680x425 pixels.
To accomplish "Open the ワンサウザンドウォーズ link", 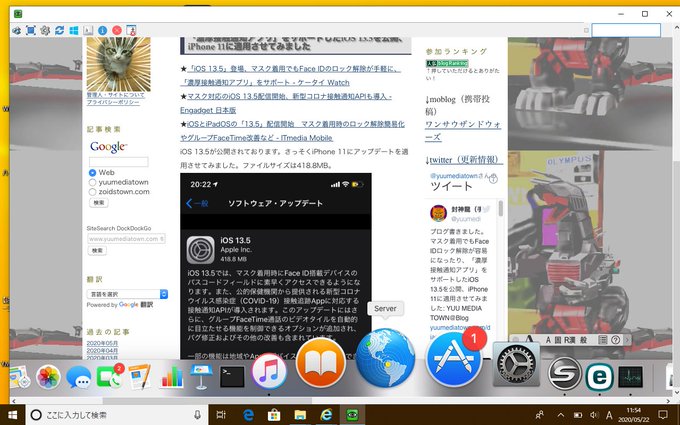I will [463, 131].
